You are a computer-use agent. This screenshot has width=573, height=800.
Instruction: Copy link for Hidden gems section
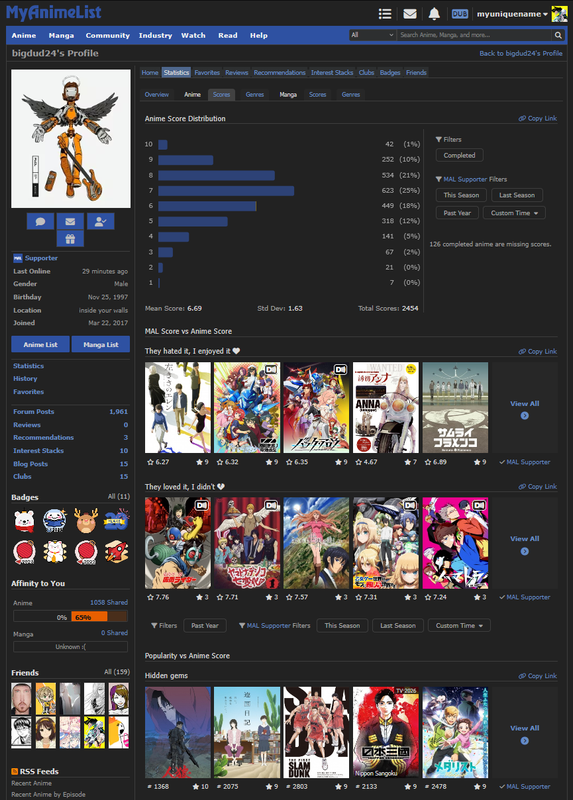(538, 676)
